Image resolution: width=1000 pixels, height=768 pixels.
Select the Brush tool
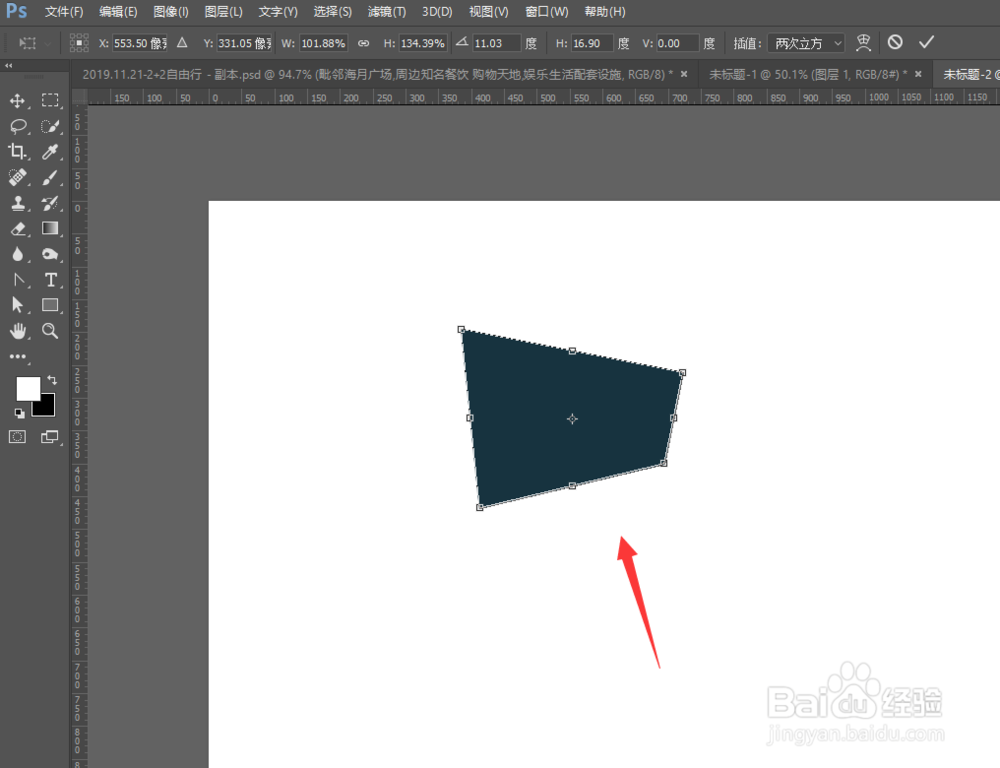coord(50,177)
